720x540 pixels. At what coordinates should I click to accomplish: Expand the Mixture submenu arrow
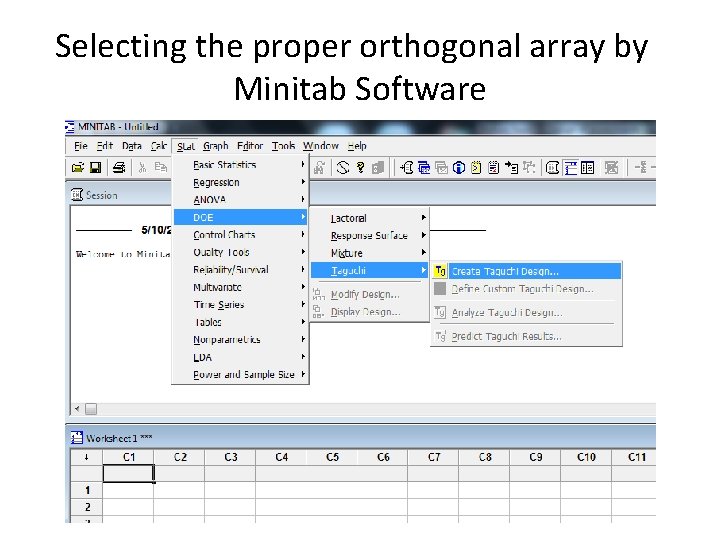tap(424, 252)
